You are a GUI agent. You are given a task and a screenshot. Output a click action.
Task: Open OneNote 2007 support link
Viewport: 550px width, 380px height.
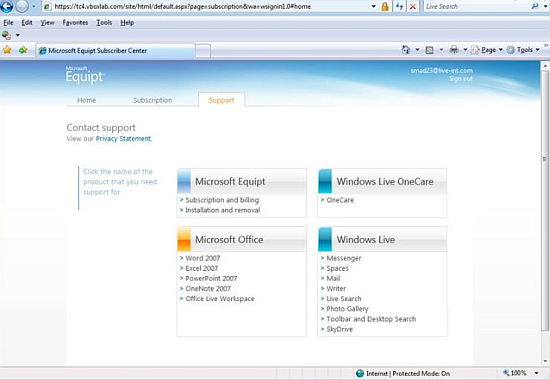coord(208,289)
